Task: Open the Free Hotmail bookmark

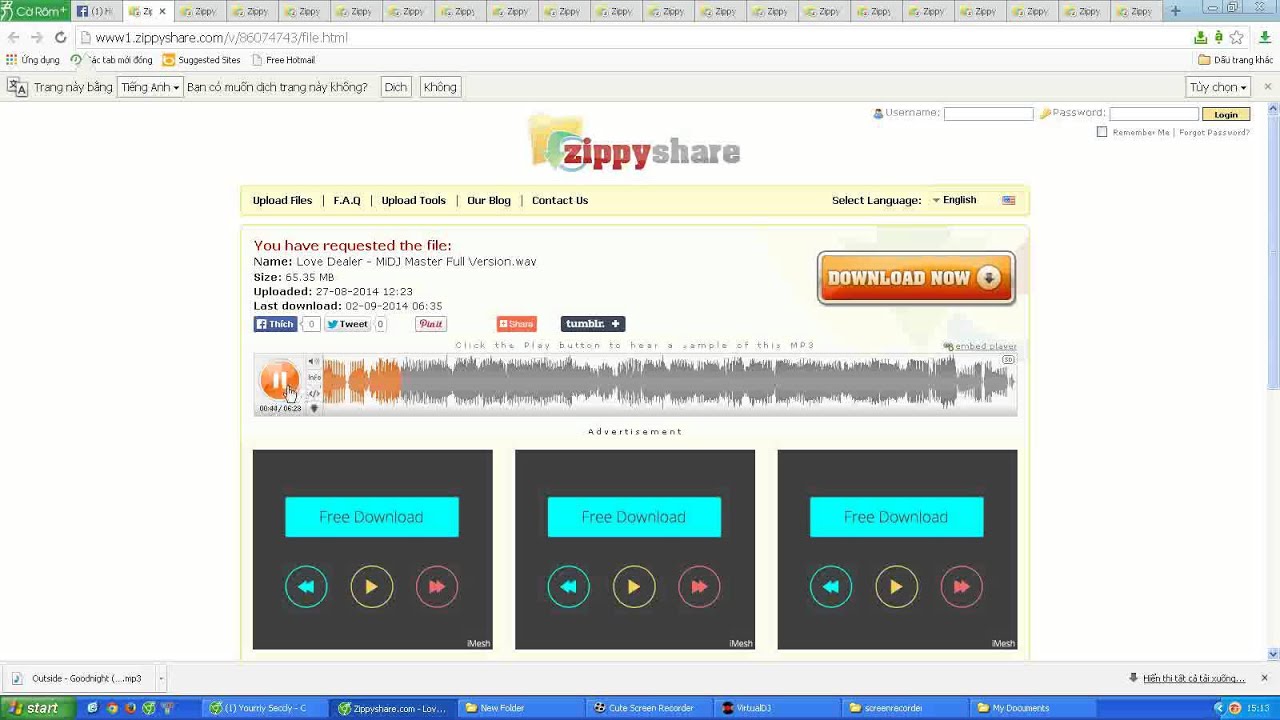Action: 284,60
